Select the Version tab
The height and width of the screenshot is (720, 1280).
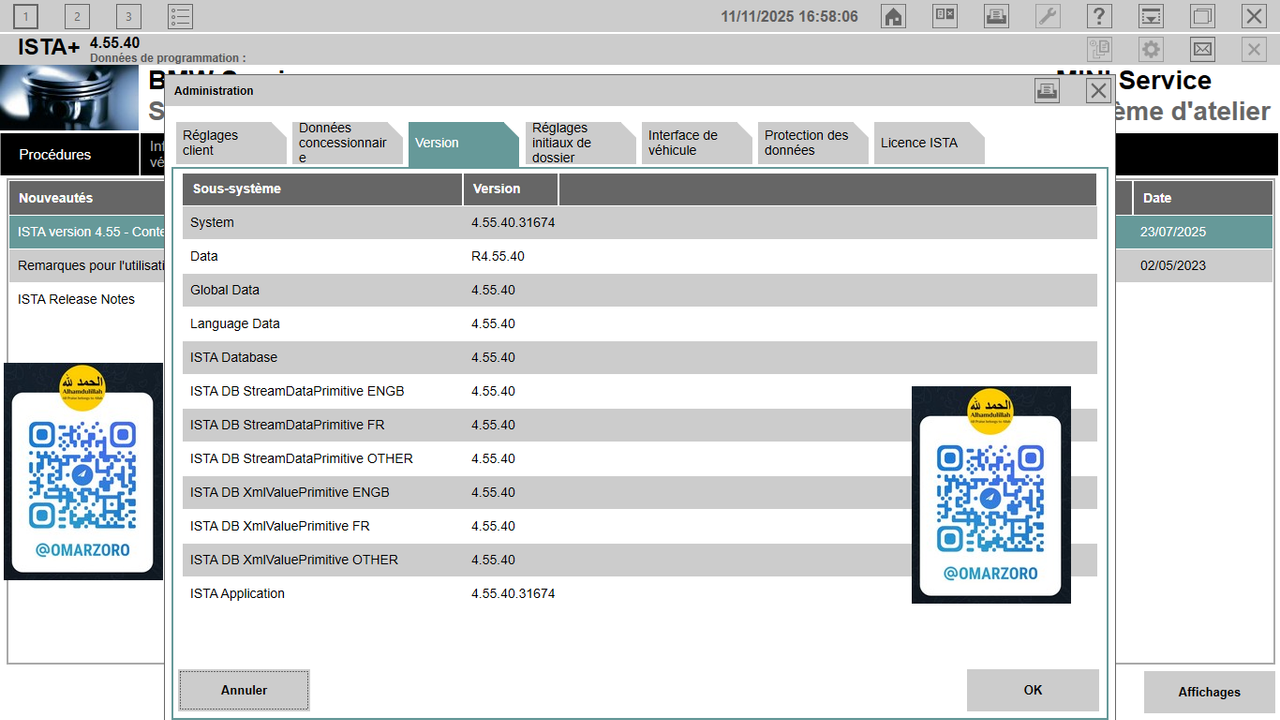(x=464, y=143)
